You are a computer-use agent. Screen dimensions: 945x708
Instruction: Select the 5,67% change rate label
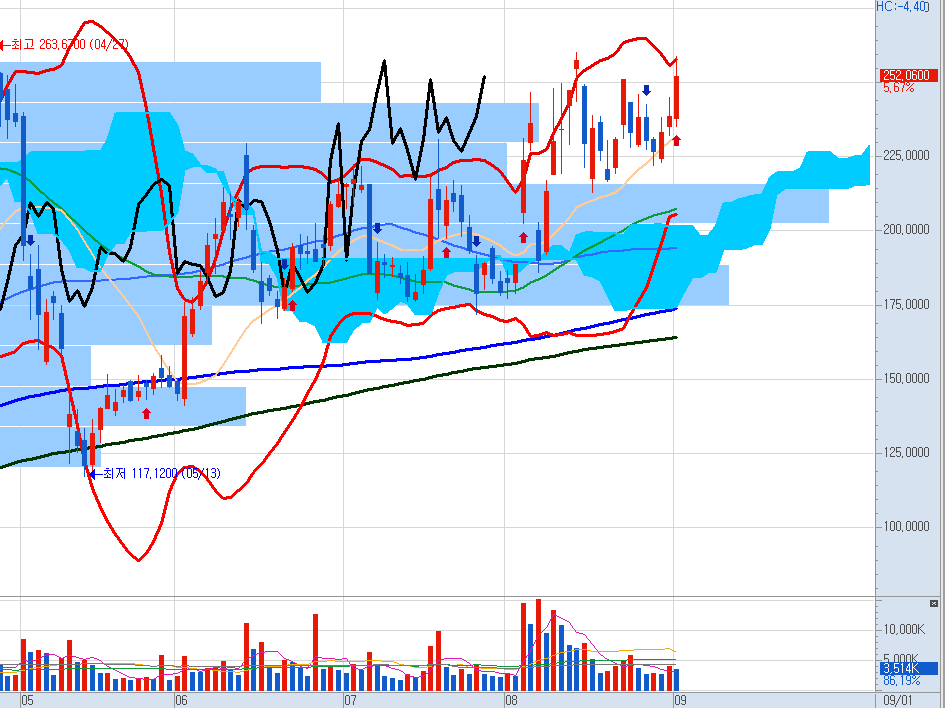tap(899, 88)
